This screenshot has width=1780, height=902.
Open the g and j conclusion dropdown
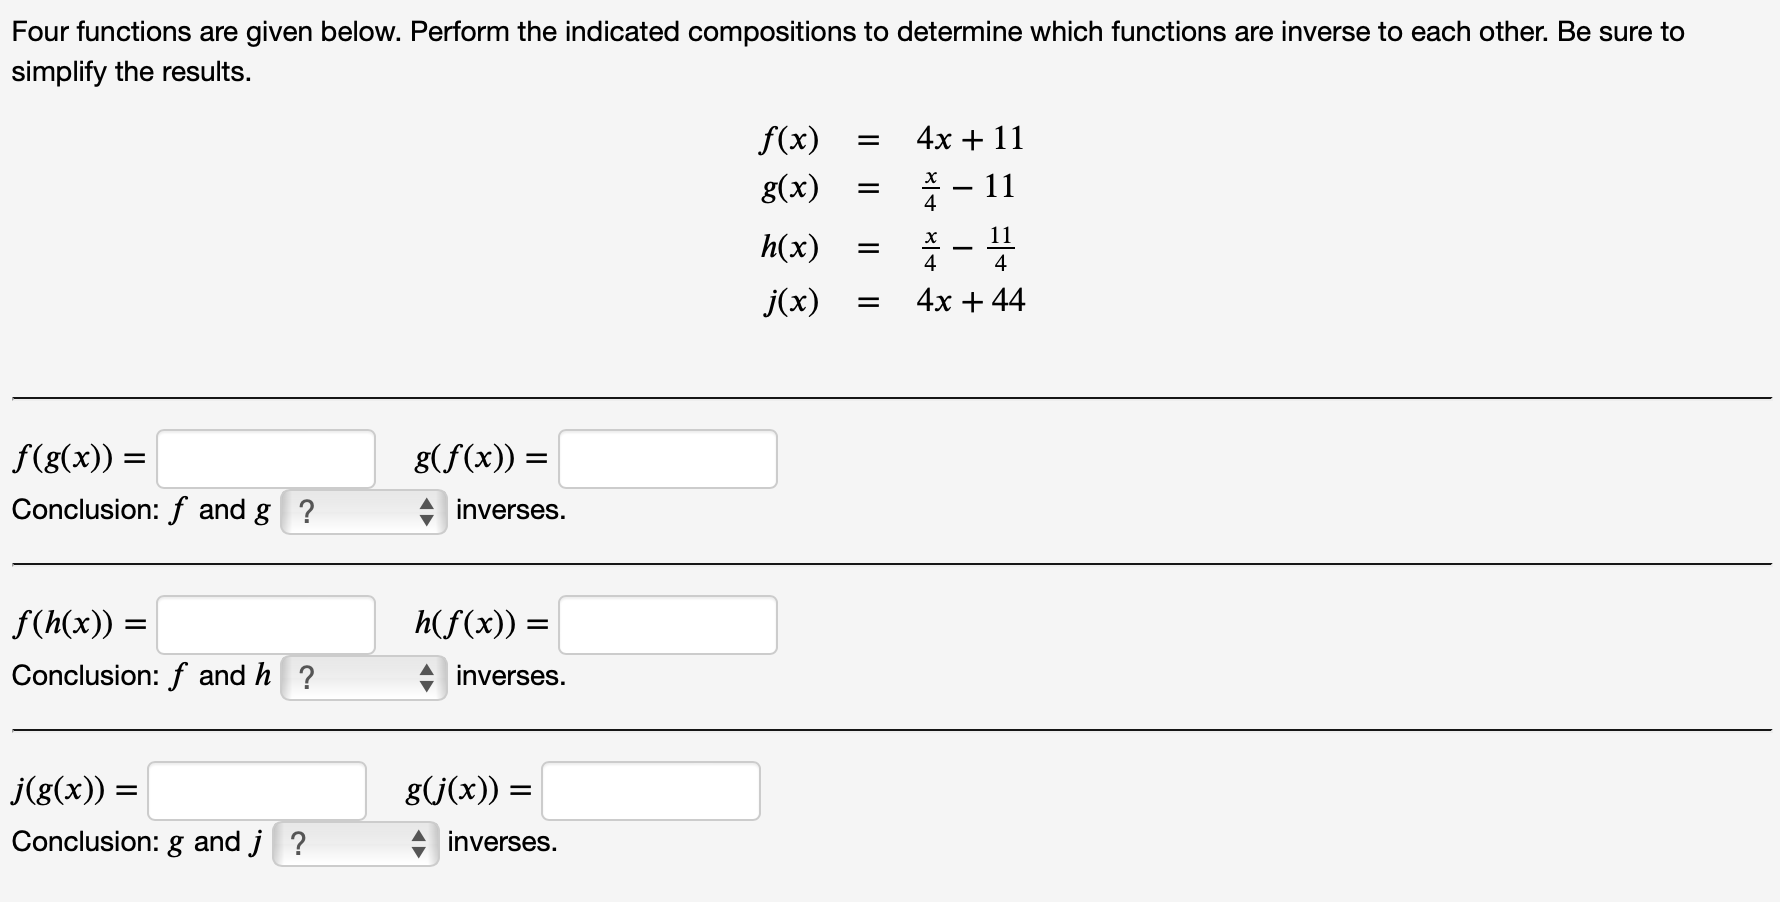[354, 844]
